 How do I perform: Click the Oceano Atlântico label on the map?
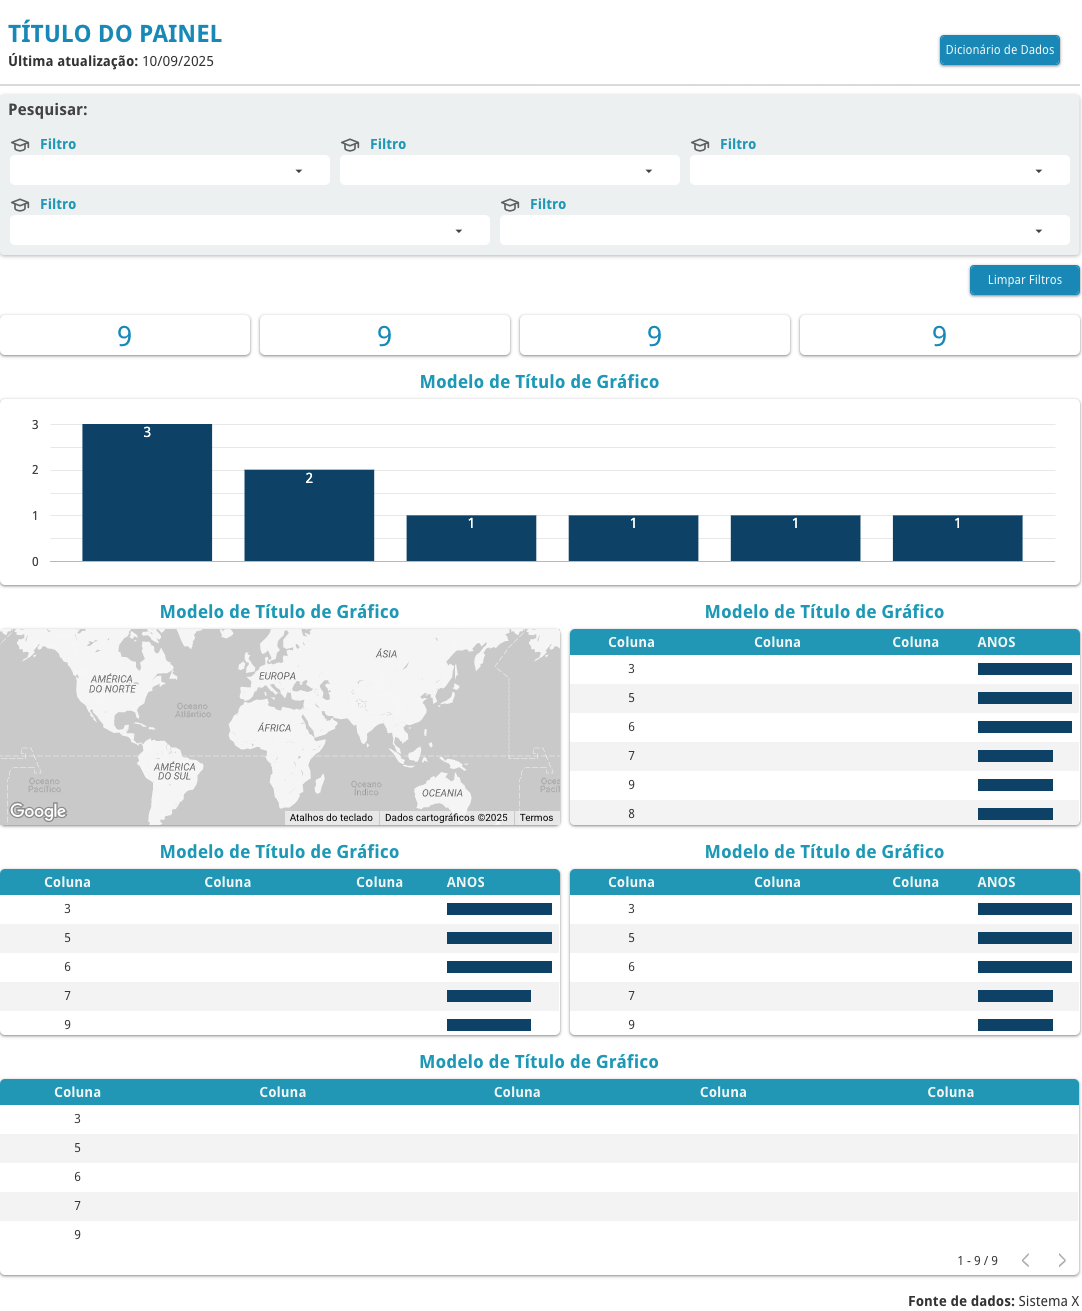193,710
